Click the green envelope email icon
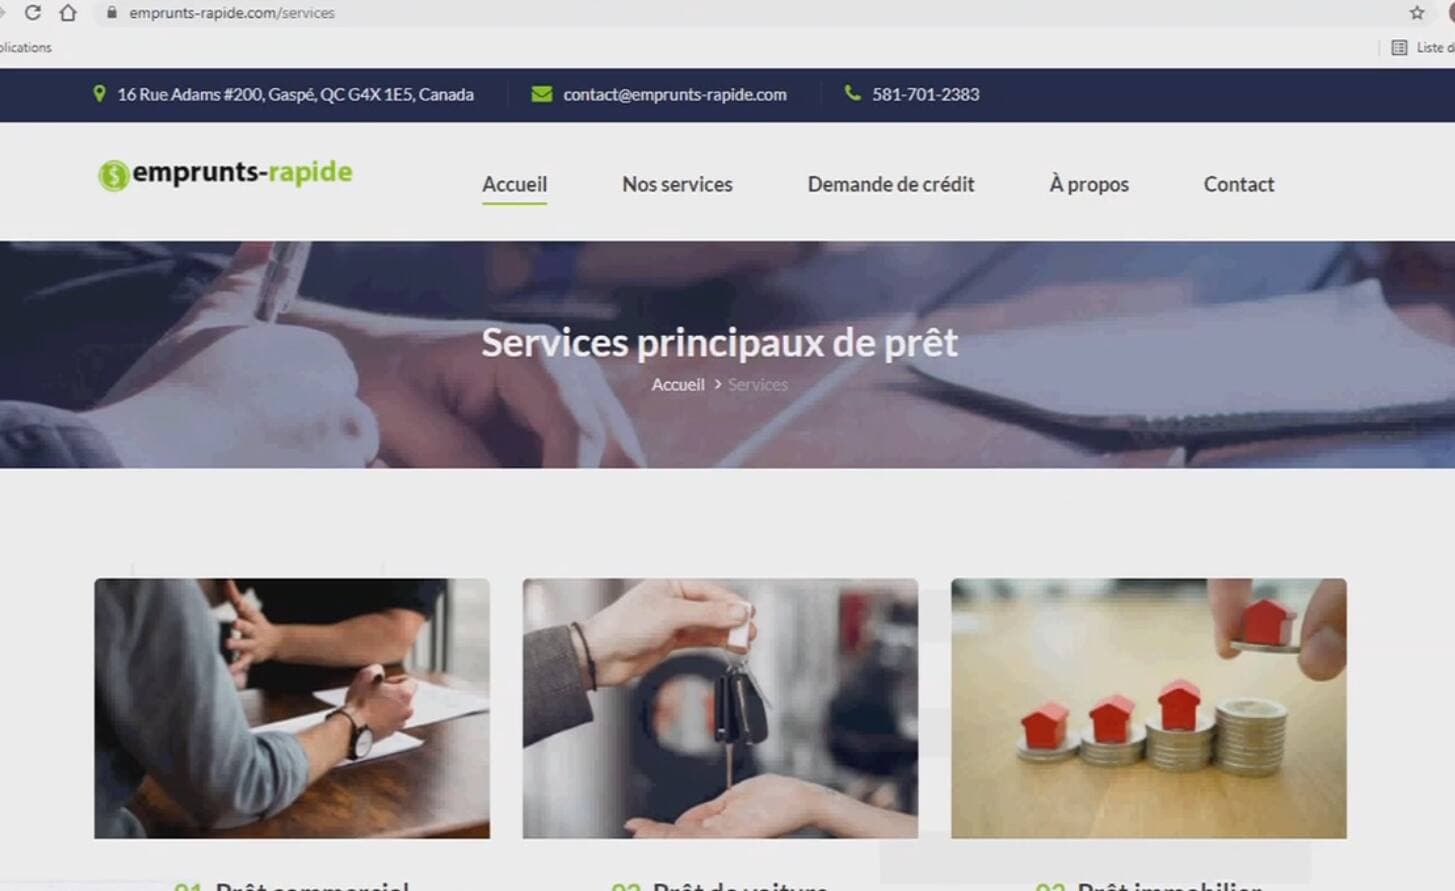 point(541,94)
